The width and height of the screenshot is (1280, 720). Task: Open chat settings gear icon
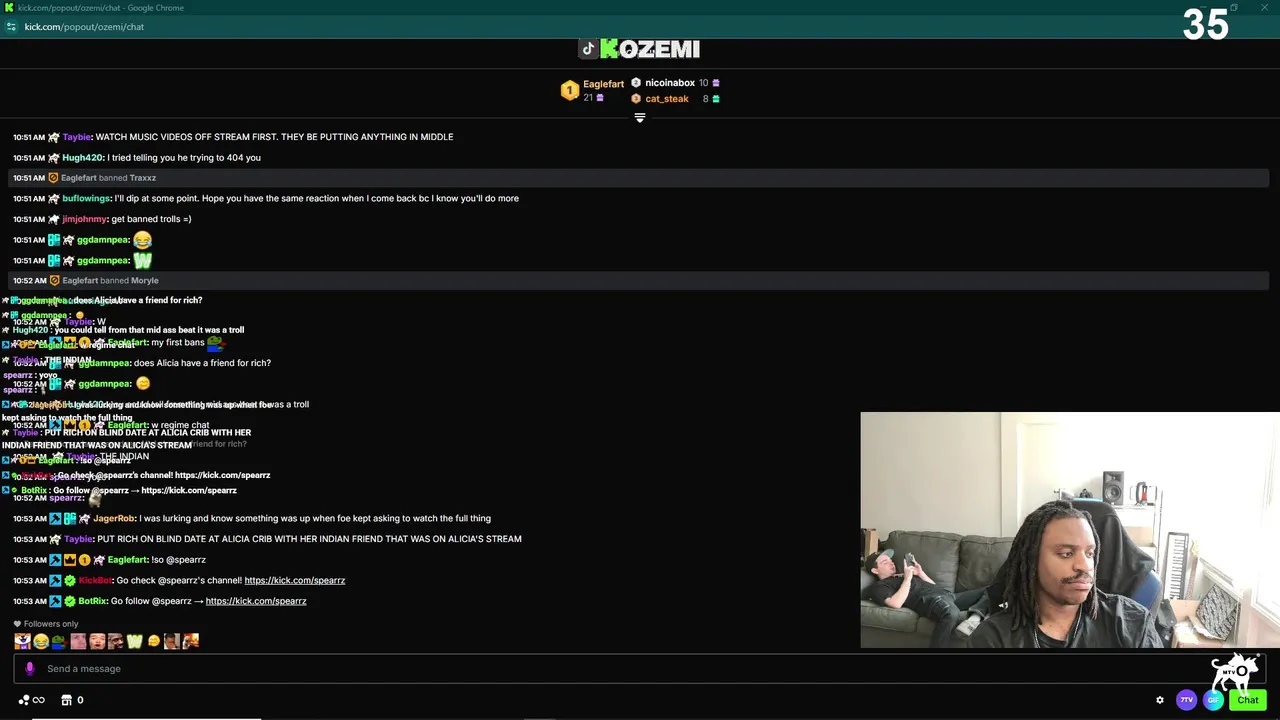1160,700
